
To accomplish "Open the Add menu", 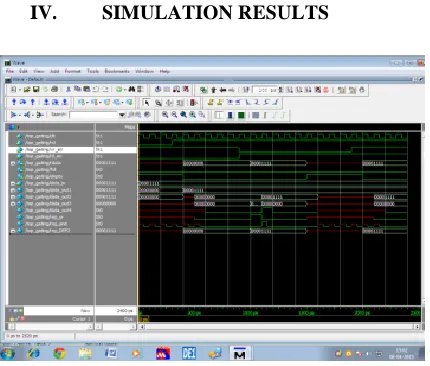I will coord(54,71).
